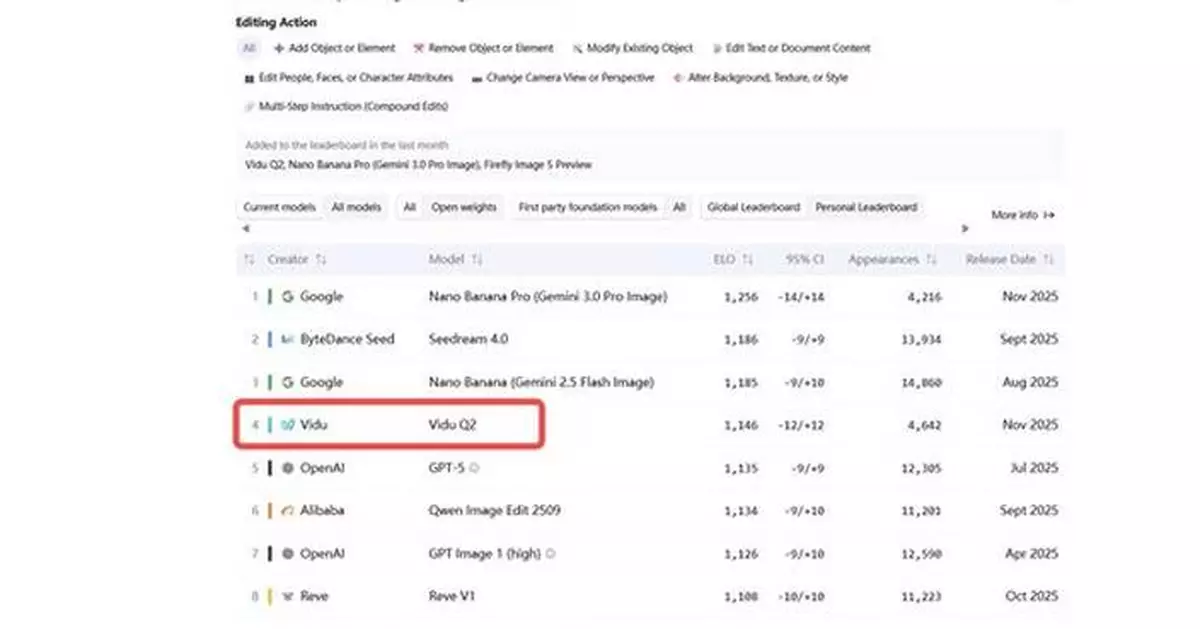Sort by Release Date using its arrows
The width and height of the screenshot is (1200, 629).
(1049, 260)
